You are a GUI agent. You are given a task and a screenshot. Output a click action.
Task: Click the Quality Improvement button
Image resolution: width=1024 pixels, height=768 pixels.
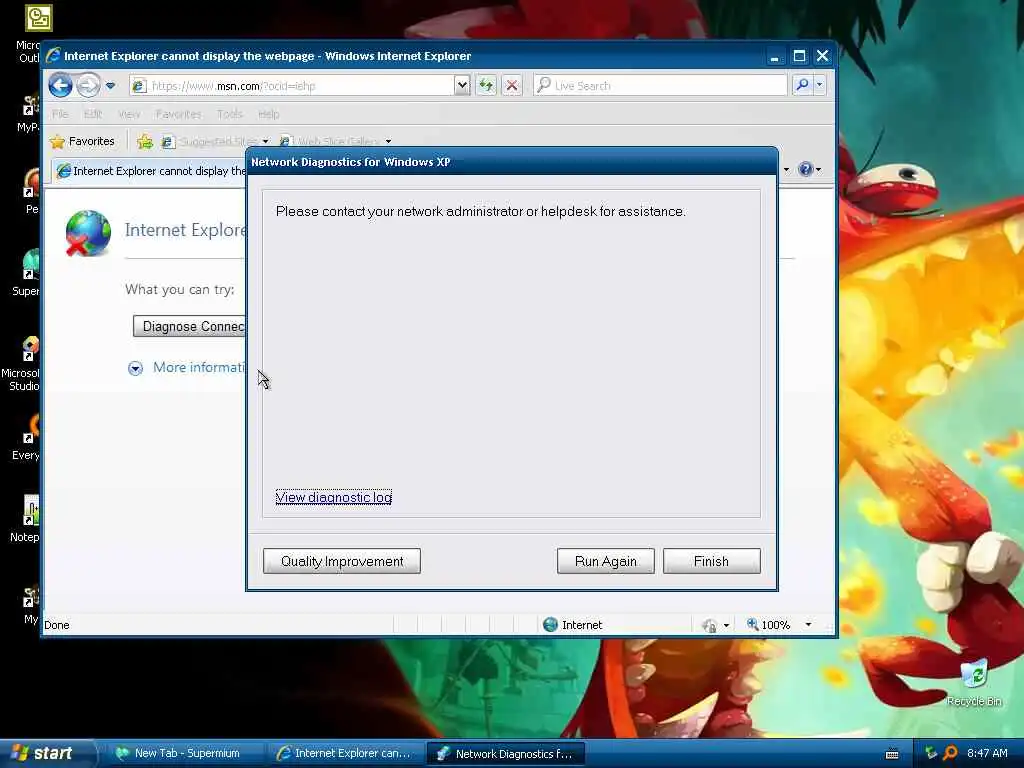click(x=342, y=561)
